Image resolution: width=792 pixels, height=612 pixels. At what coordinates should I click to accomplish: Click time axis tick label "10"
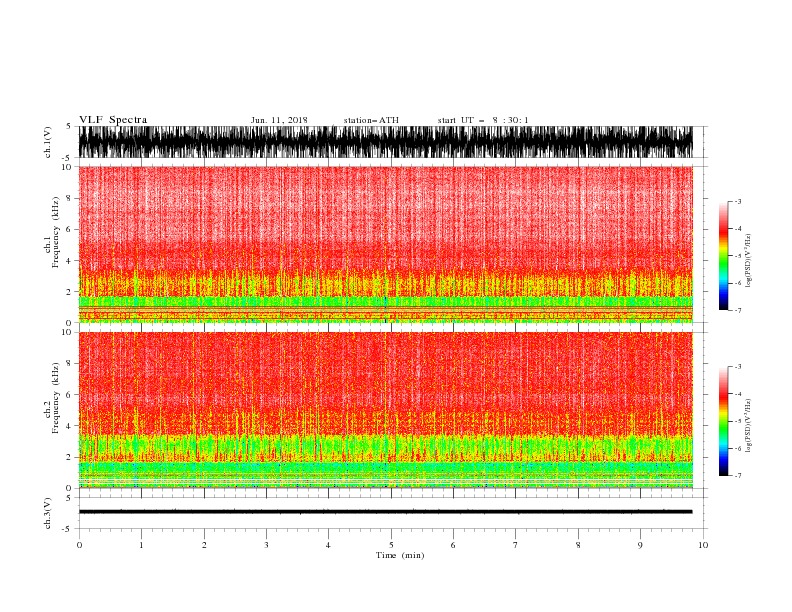pyautogui.click(x=703, y=545)
